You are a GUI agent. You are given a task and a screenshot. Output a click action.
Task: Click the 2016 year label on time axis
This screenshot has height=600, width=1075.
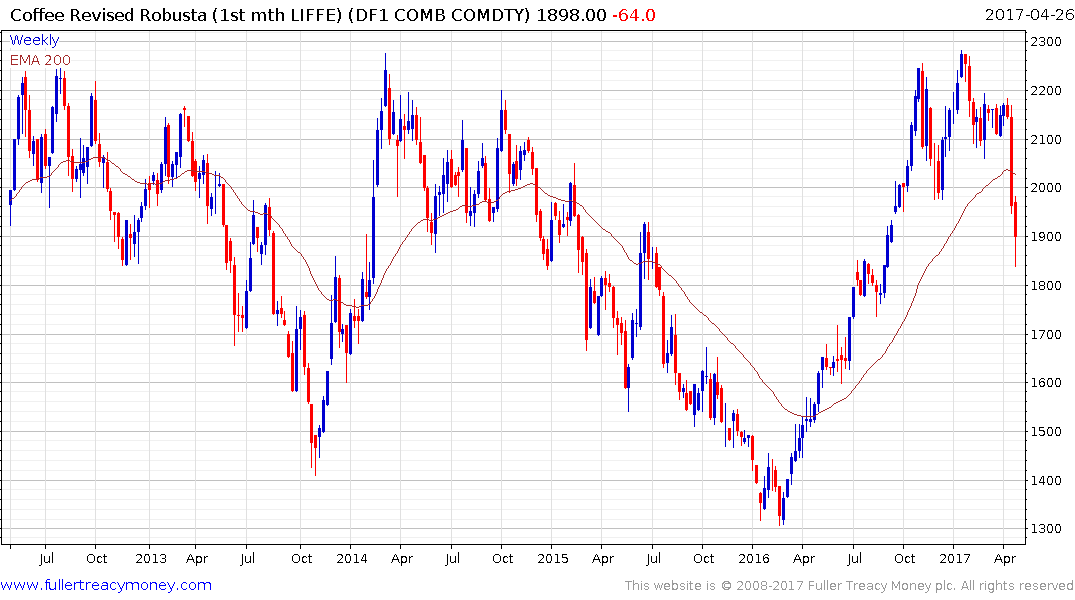coord(753,558)
